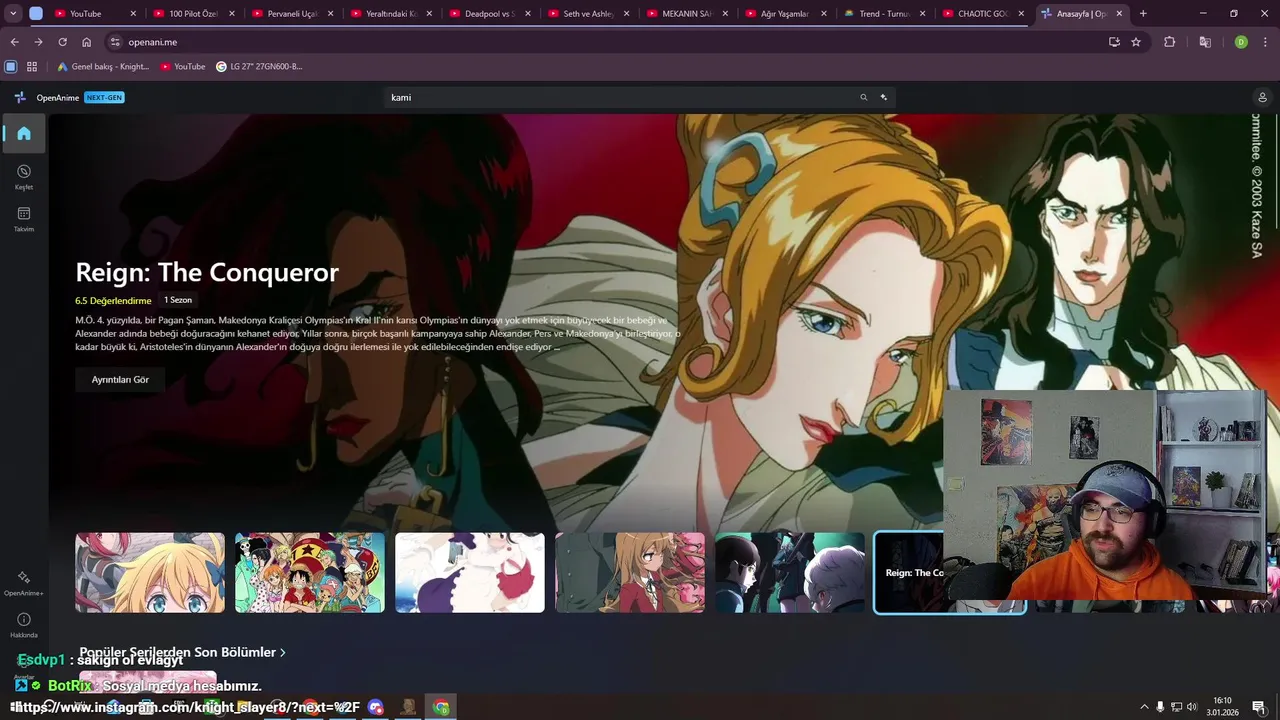Show hidden tray icons with the chevron
This screenshot has width=1280, height=720.
pos(1144,707)
